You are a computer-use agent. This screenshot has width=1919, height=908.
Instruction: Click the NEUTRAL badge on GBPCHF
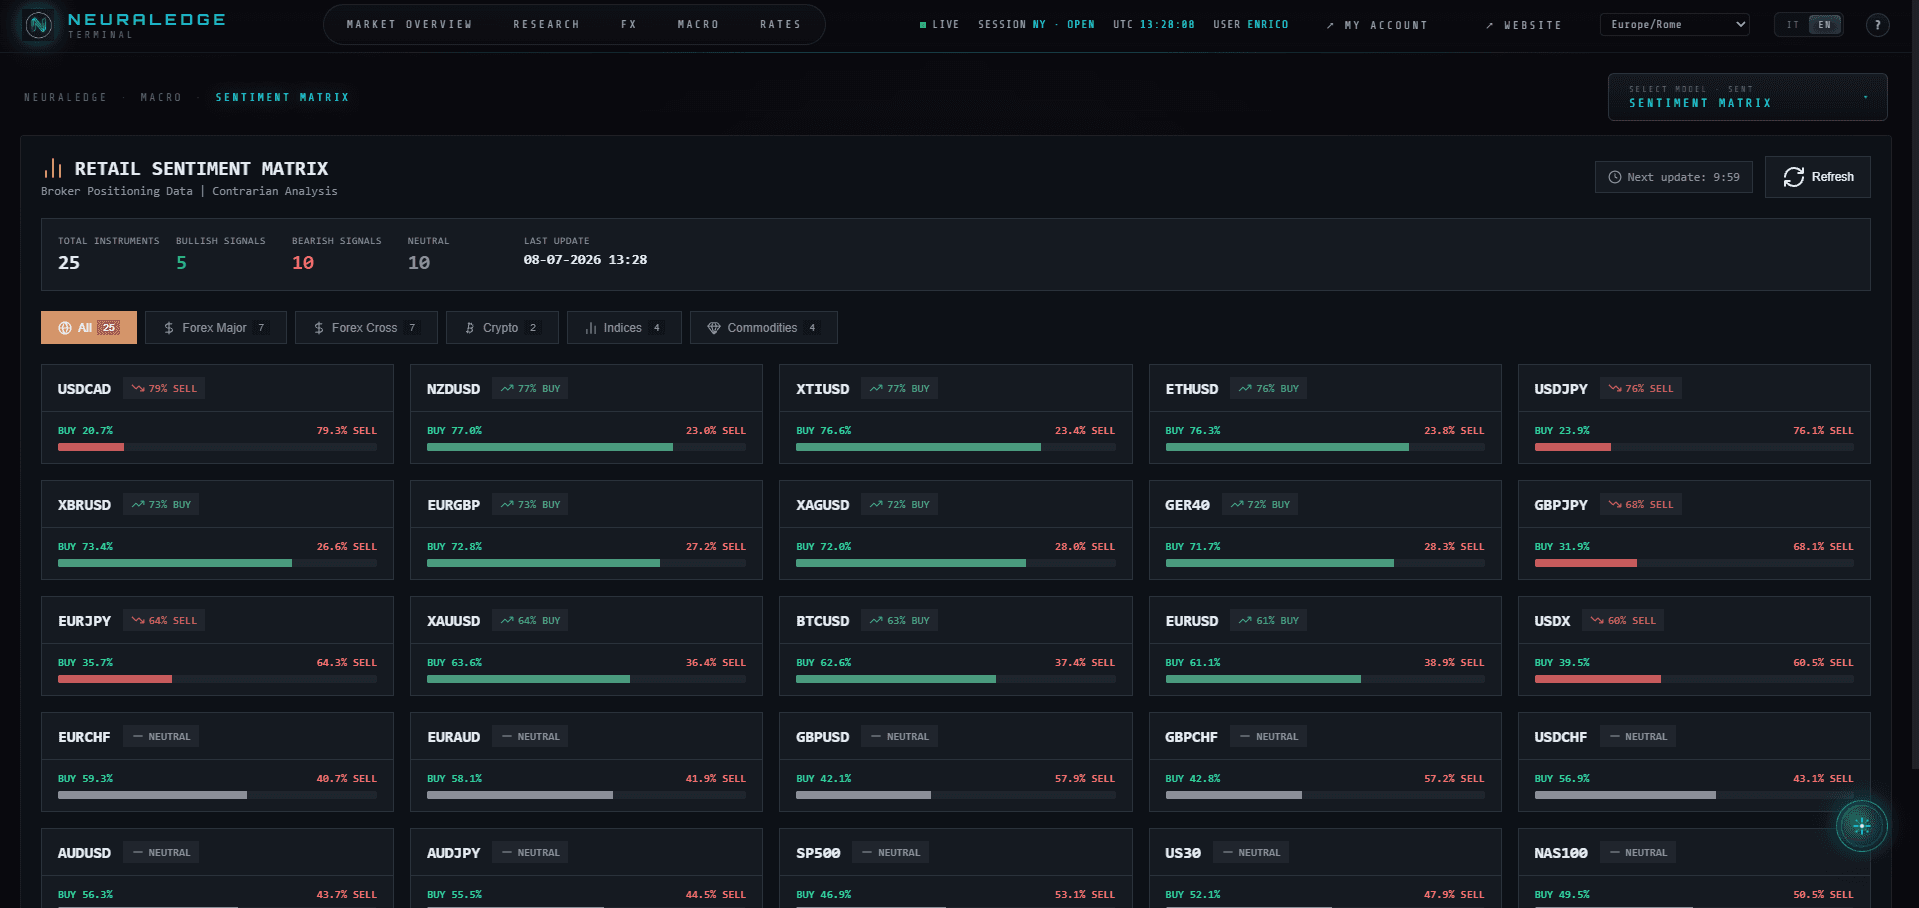pos(1268,736)
